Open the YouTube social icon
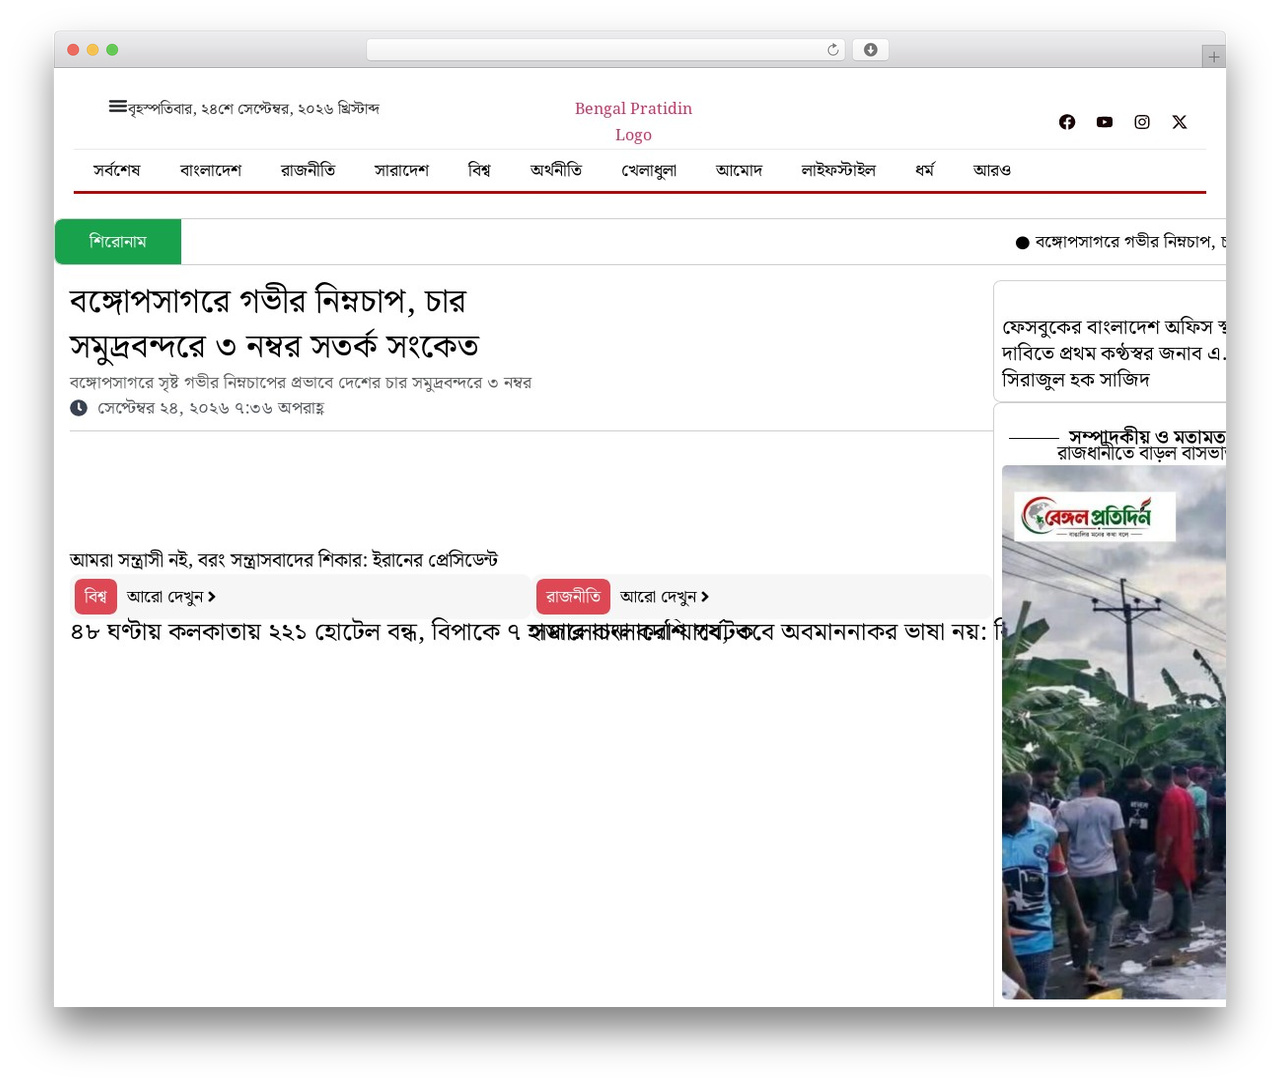Viewport: 1280px width, 1084px height. [1104, 122]
